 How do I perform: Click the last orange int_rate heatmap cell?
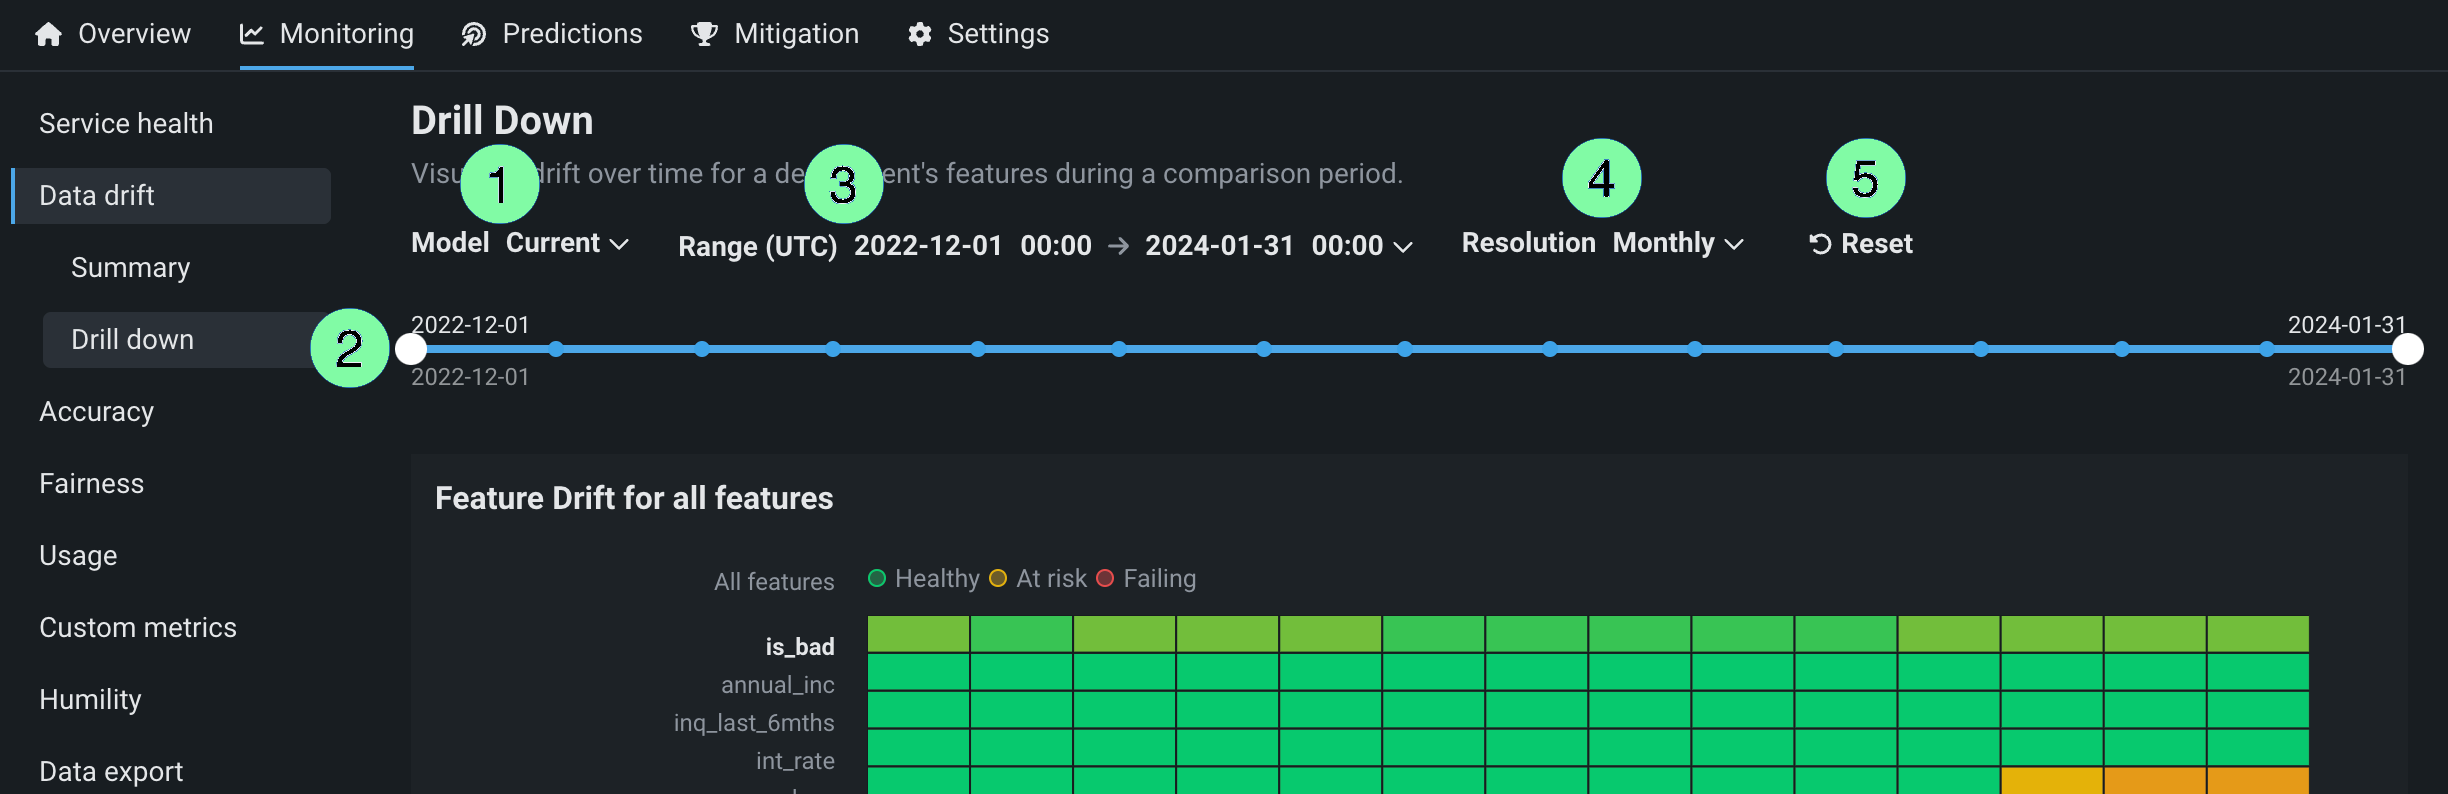pos(2257,780)
